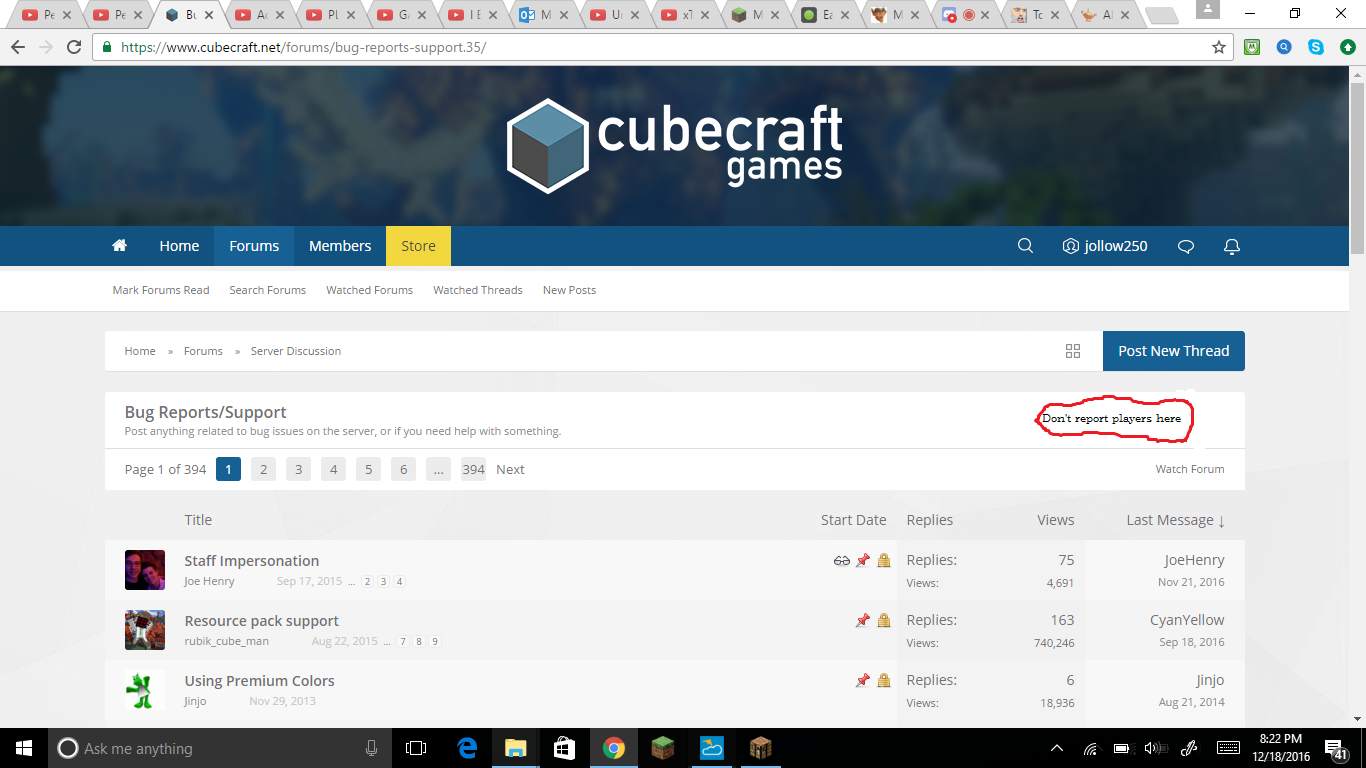Click the Cortana microphone icon
Screen dimensions: 1366x768
(x=371, y=748)
